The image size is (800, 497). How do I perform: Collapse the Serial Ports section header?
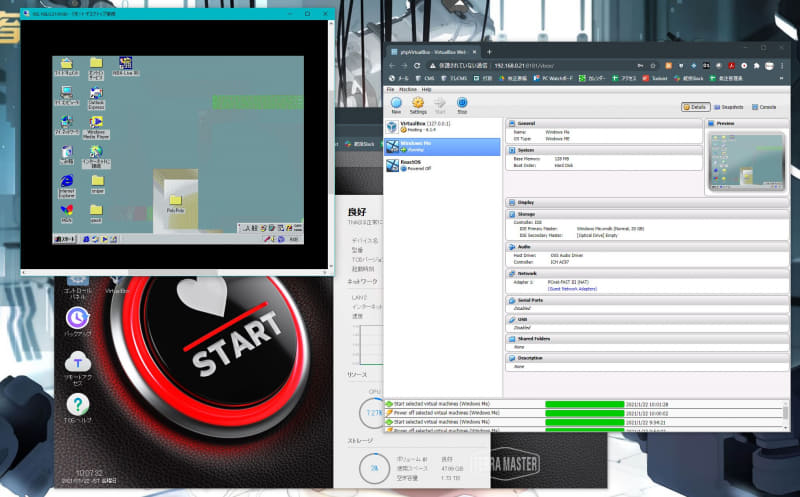point(647,301)
